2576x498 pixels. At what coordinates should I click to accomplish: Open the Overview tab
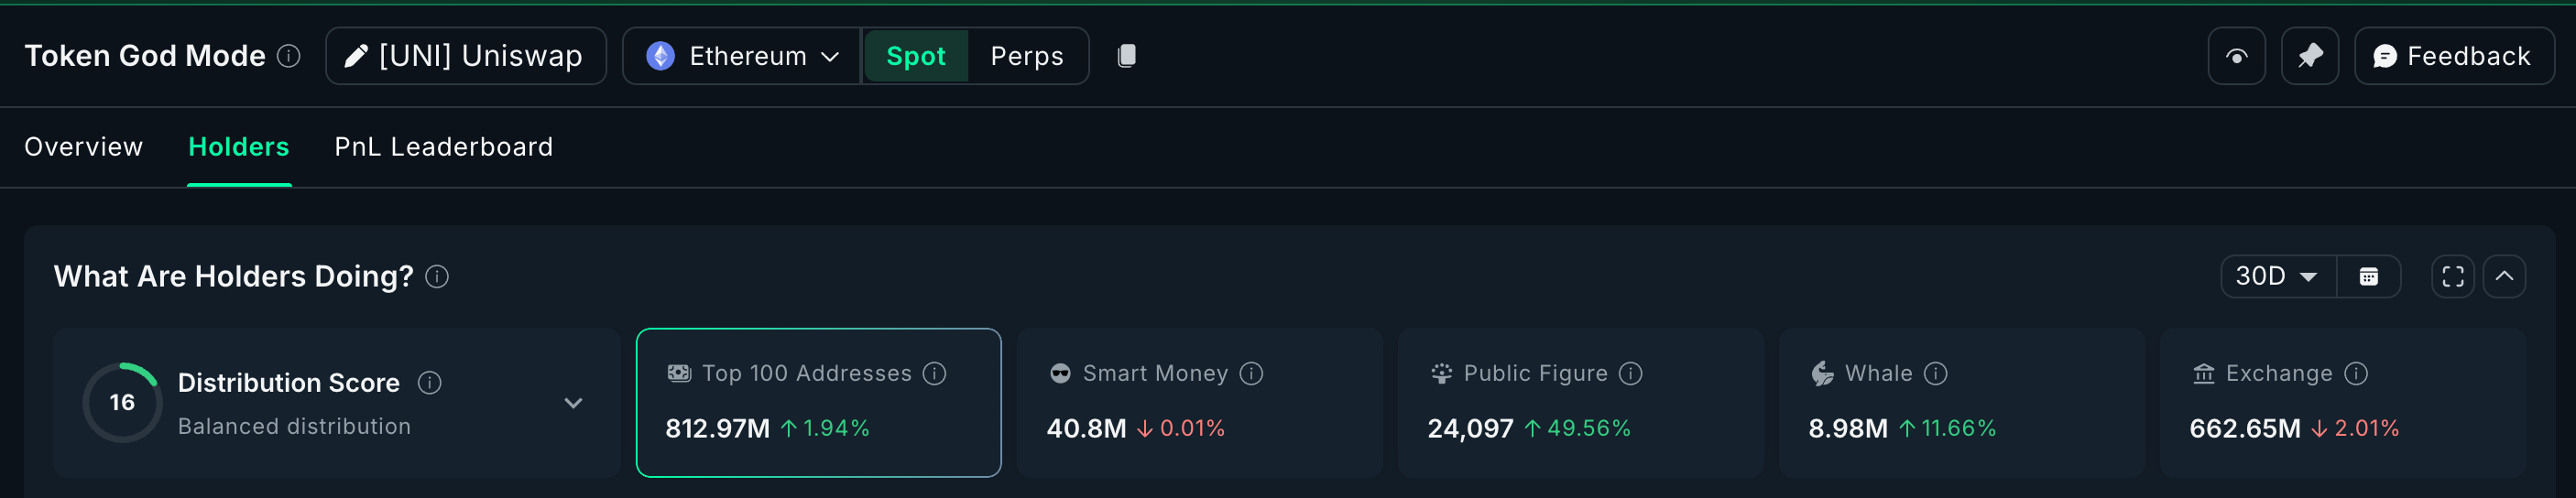pyautogui.click(x=84, y=147)
